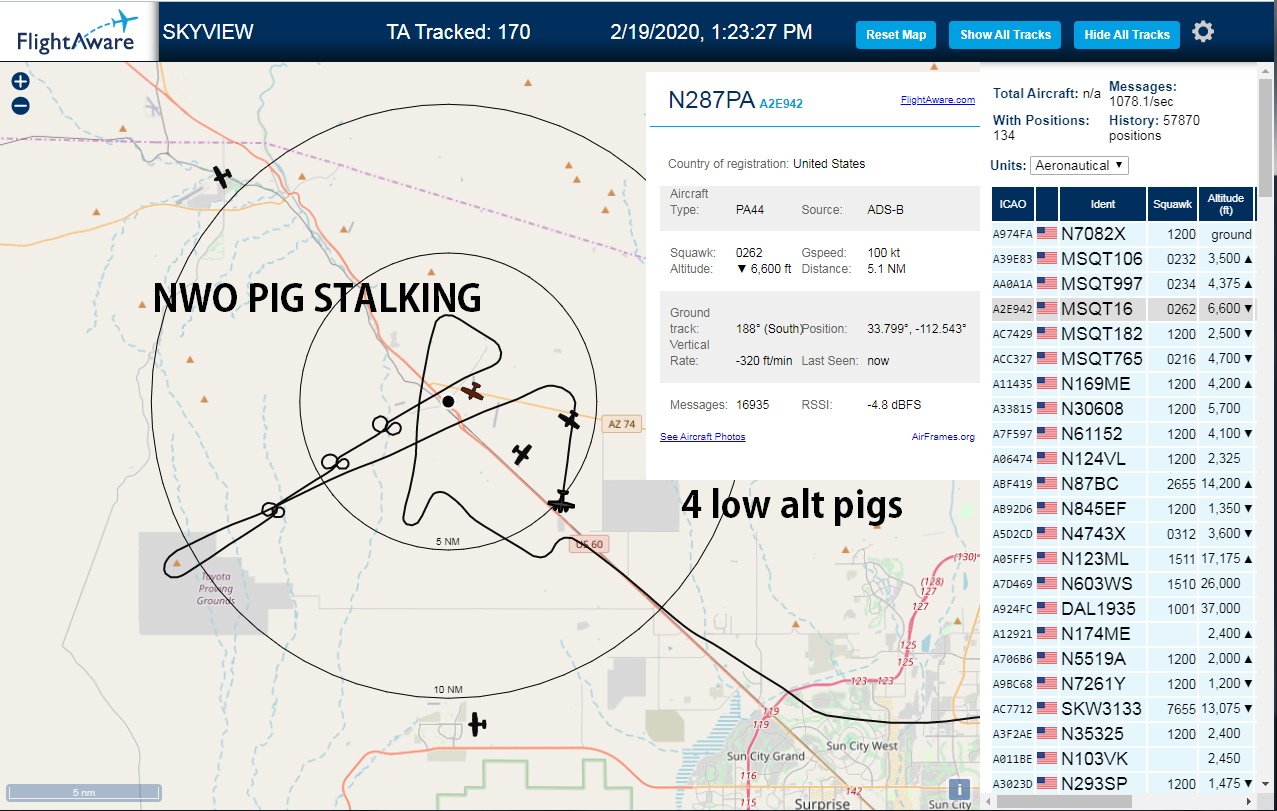
Task: Select the N103VK row
Action: 1122,759
